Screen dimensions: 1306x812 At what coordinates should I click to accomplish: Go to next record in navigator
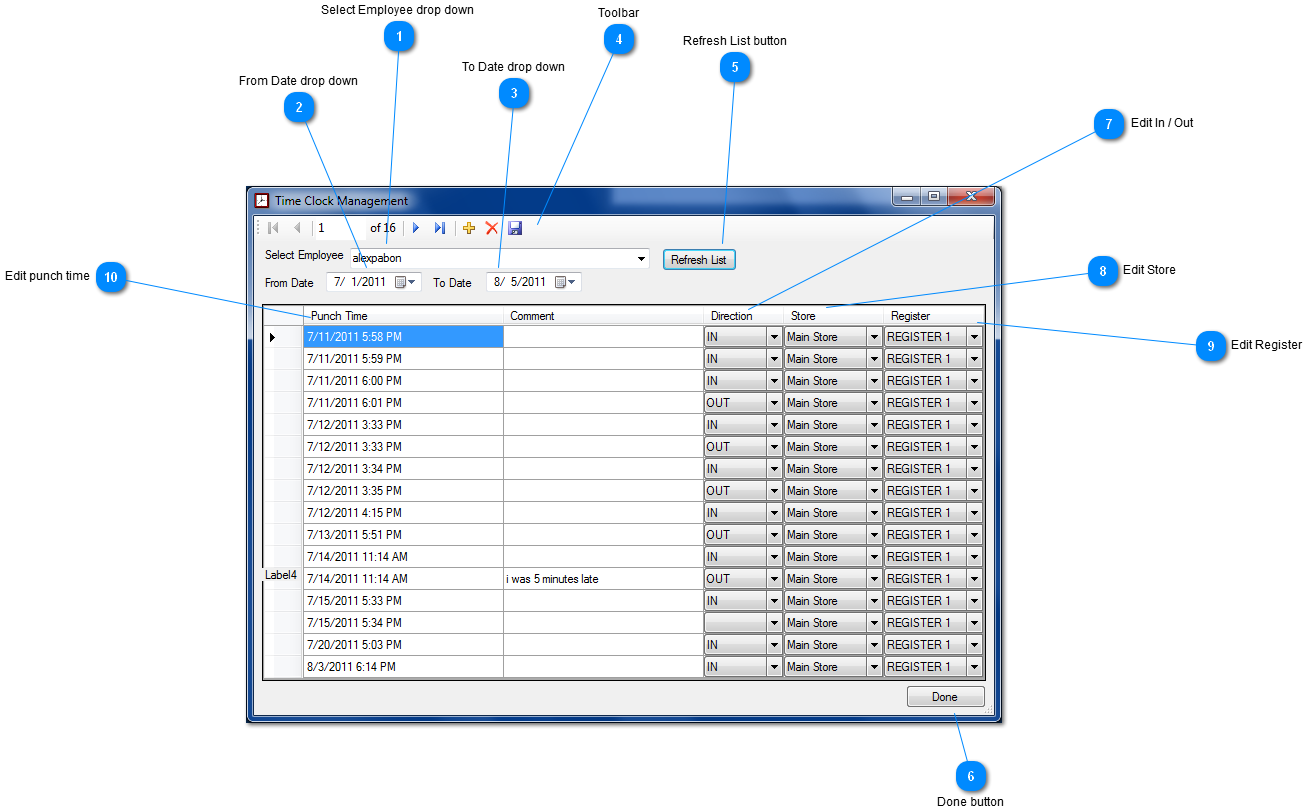tap(416, 228)
